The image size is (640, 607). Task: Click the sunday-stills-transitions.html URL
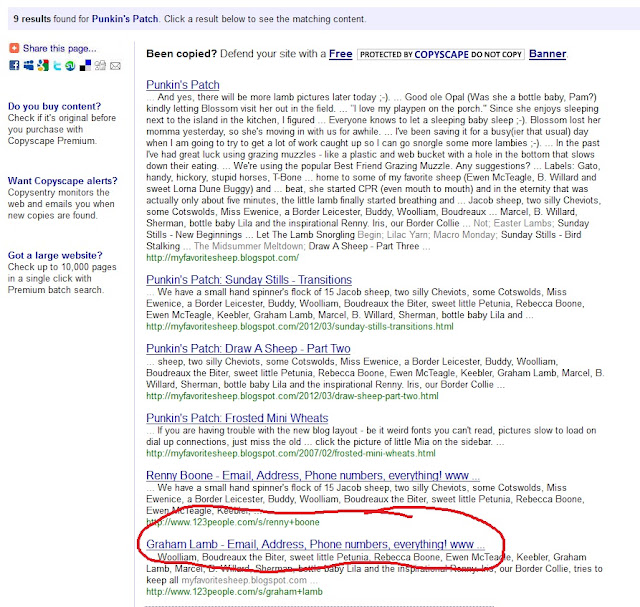tap(300, 327)
